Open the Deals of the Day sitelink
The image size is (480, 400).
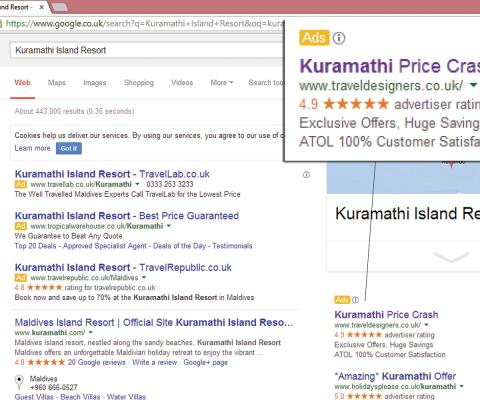(179, 246)
